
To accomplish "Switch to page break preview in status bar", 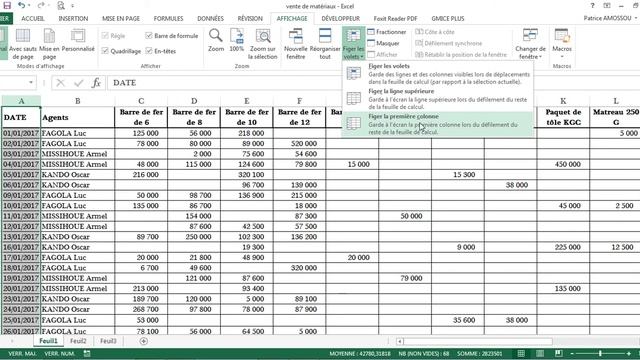I will (x=558, y=353).
